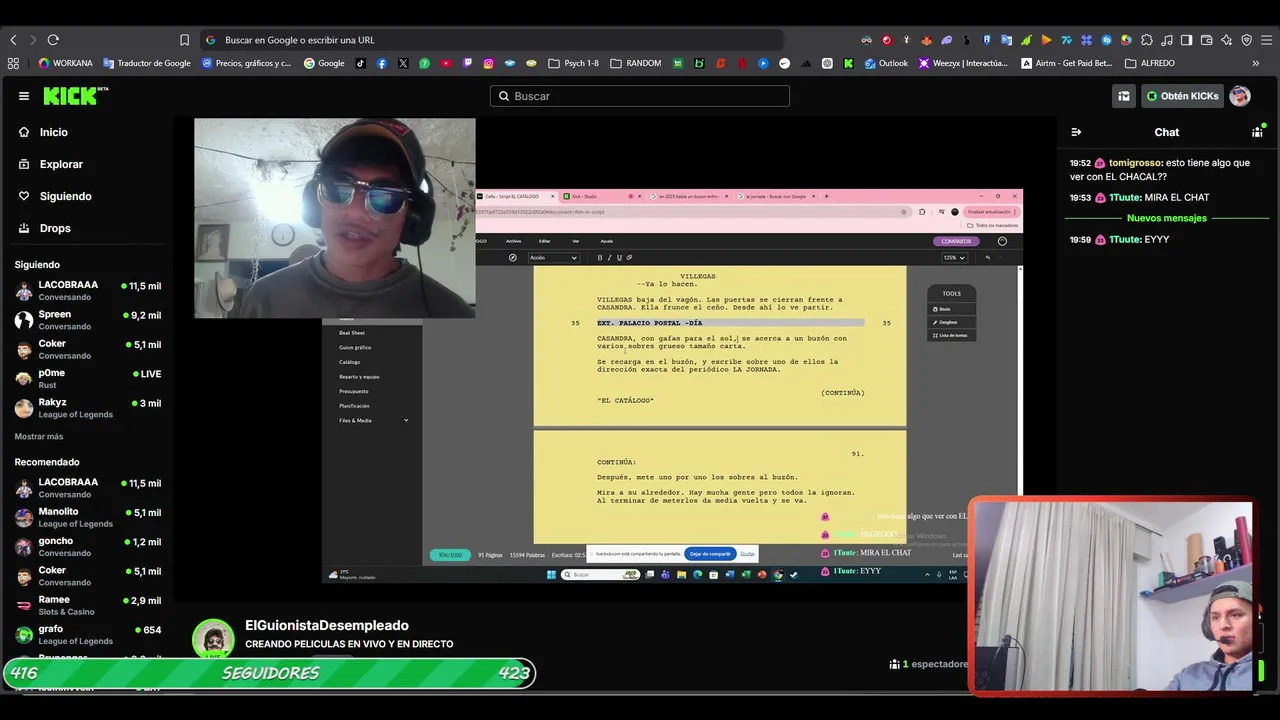This screenshot has height=720, width=1280.
Task: Click the Windows Start button in shared screen
Action: 551,574
